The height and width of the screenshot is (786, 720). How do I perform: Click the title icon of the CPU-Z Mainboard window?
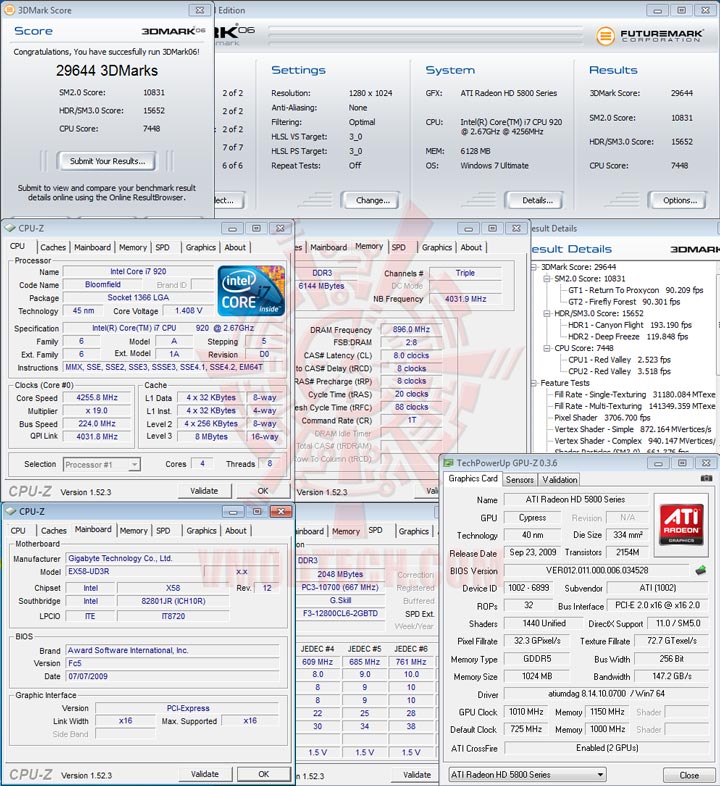[x=10, y=511]
